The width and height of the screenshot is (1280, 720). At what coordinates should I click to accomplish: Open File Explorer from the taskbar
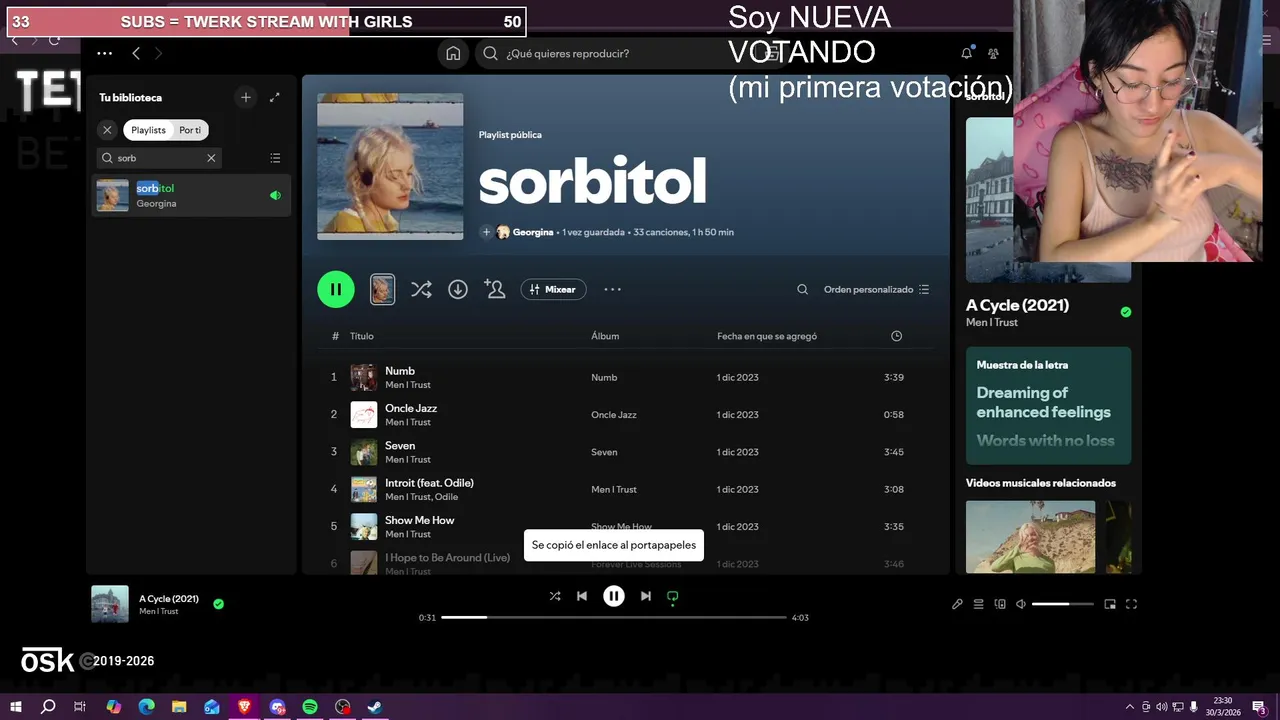click(179, 707)
